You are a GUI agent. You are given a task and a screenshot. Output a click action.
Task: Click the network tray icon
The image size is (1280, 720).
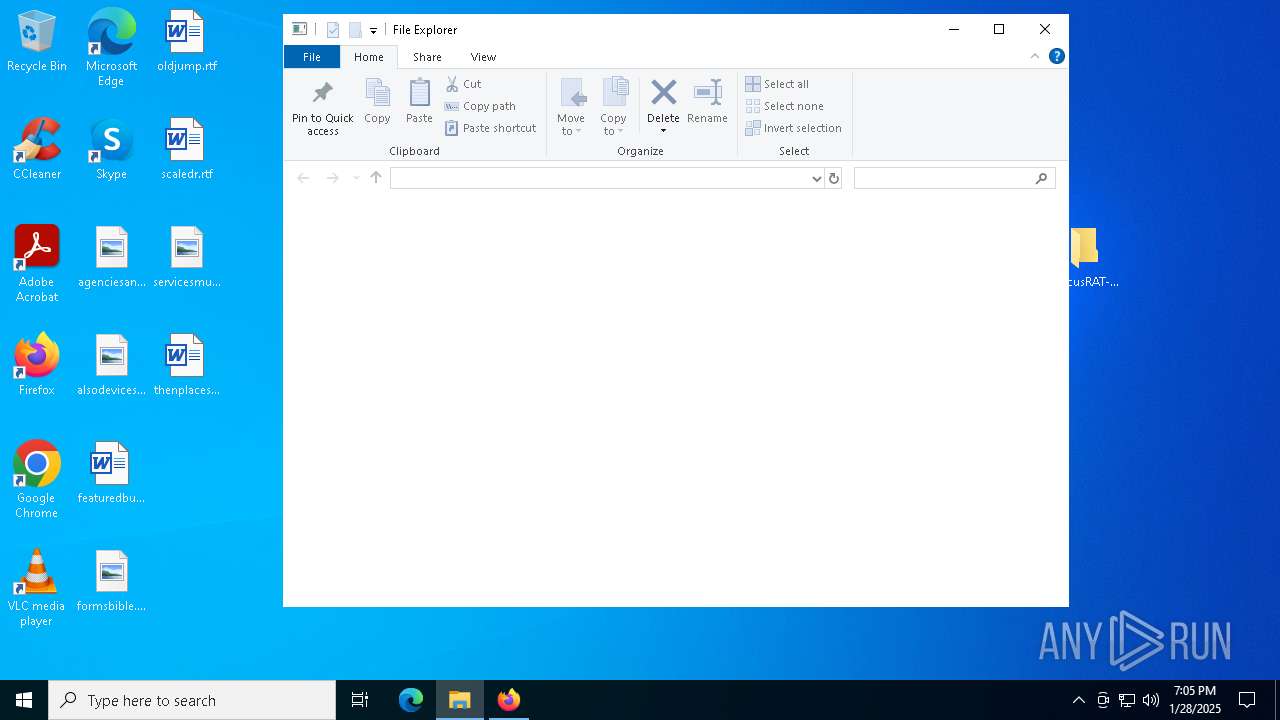pos(1127,700)
